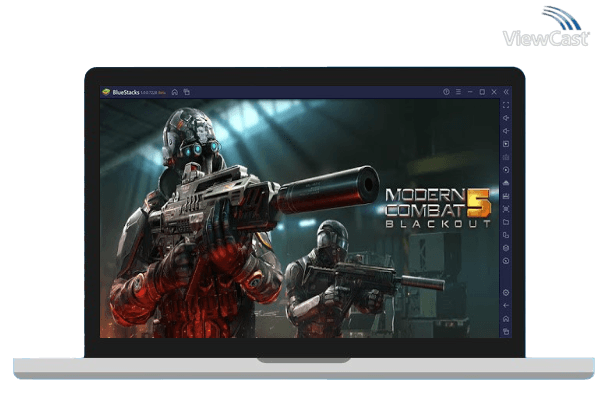Click the round clock-style sidebar icon
This screenshot has height=414, width=602.
tap(506, 261)
